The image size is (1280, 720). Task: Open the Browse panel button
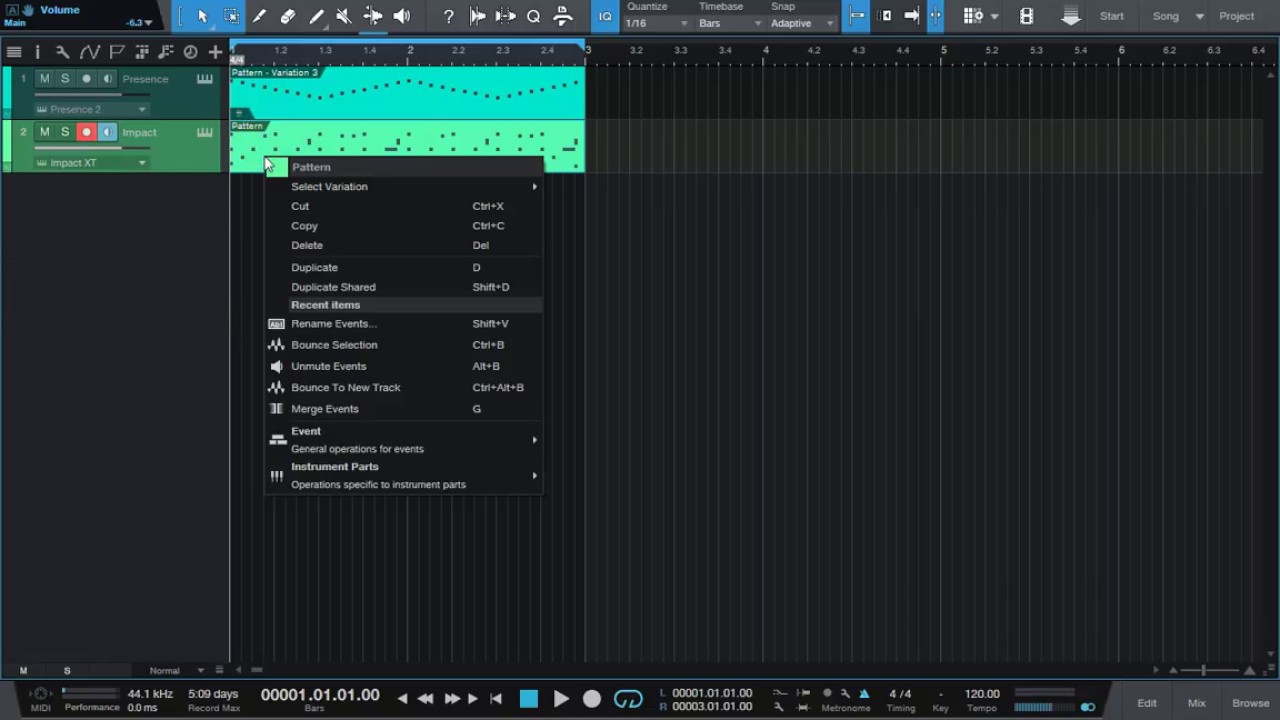coord(1250,703)
